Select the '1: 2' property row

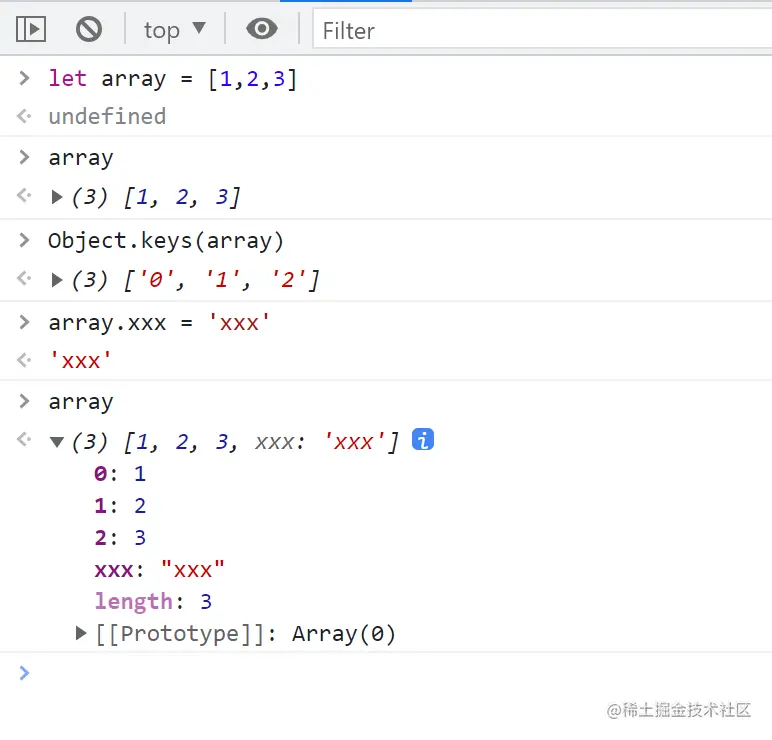120,506
